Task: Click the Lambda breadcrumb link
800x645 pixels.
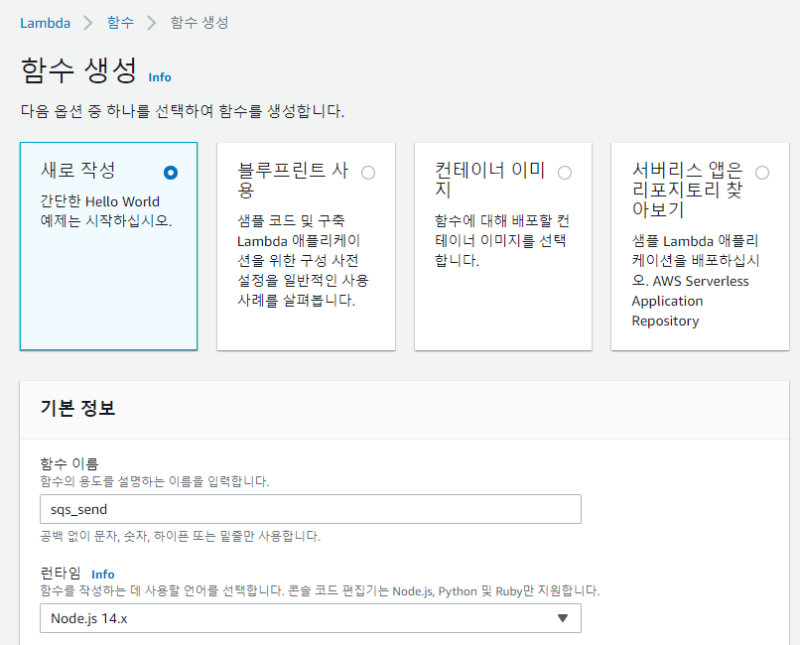Action: coord(45,22)
